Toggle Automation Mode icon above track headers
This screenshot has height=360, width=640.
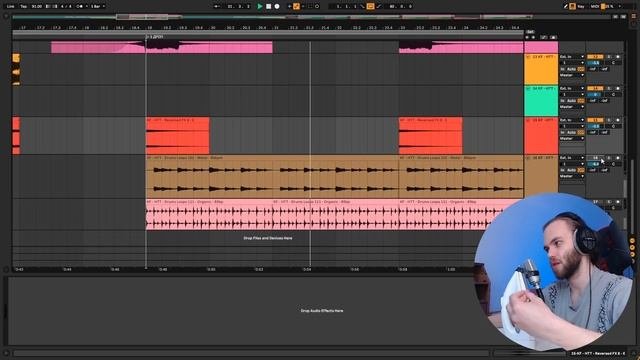click(x=544, y=37)
